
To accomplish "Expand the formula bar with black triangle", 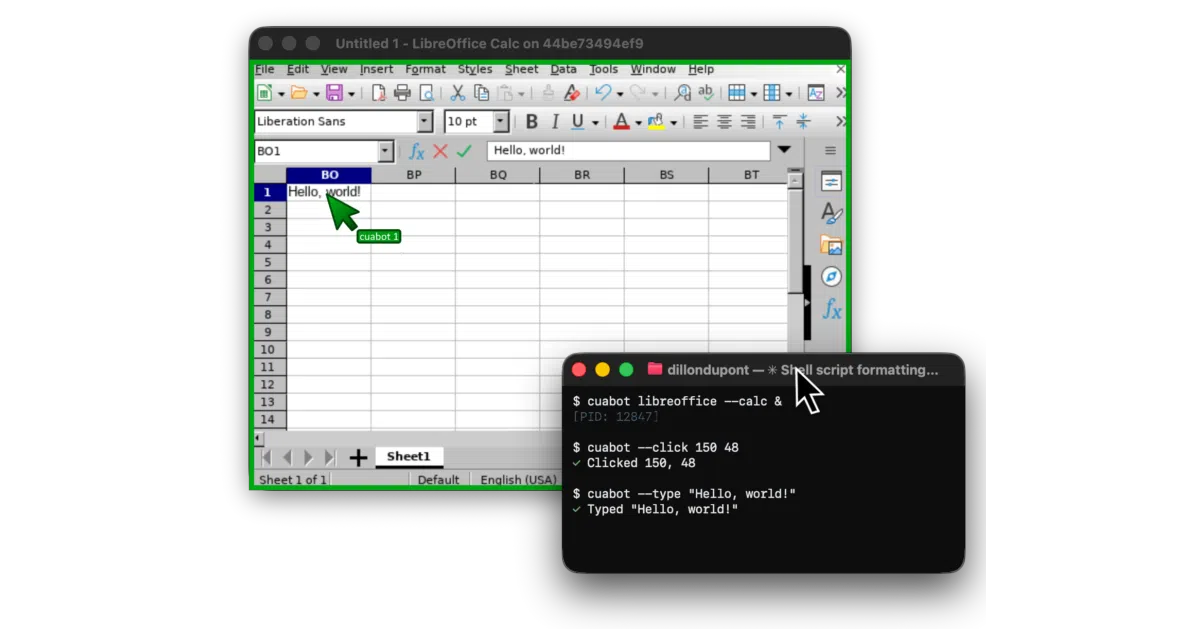I will 784,150.
